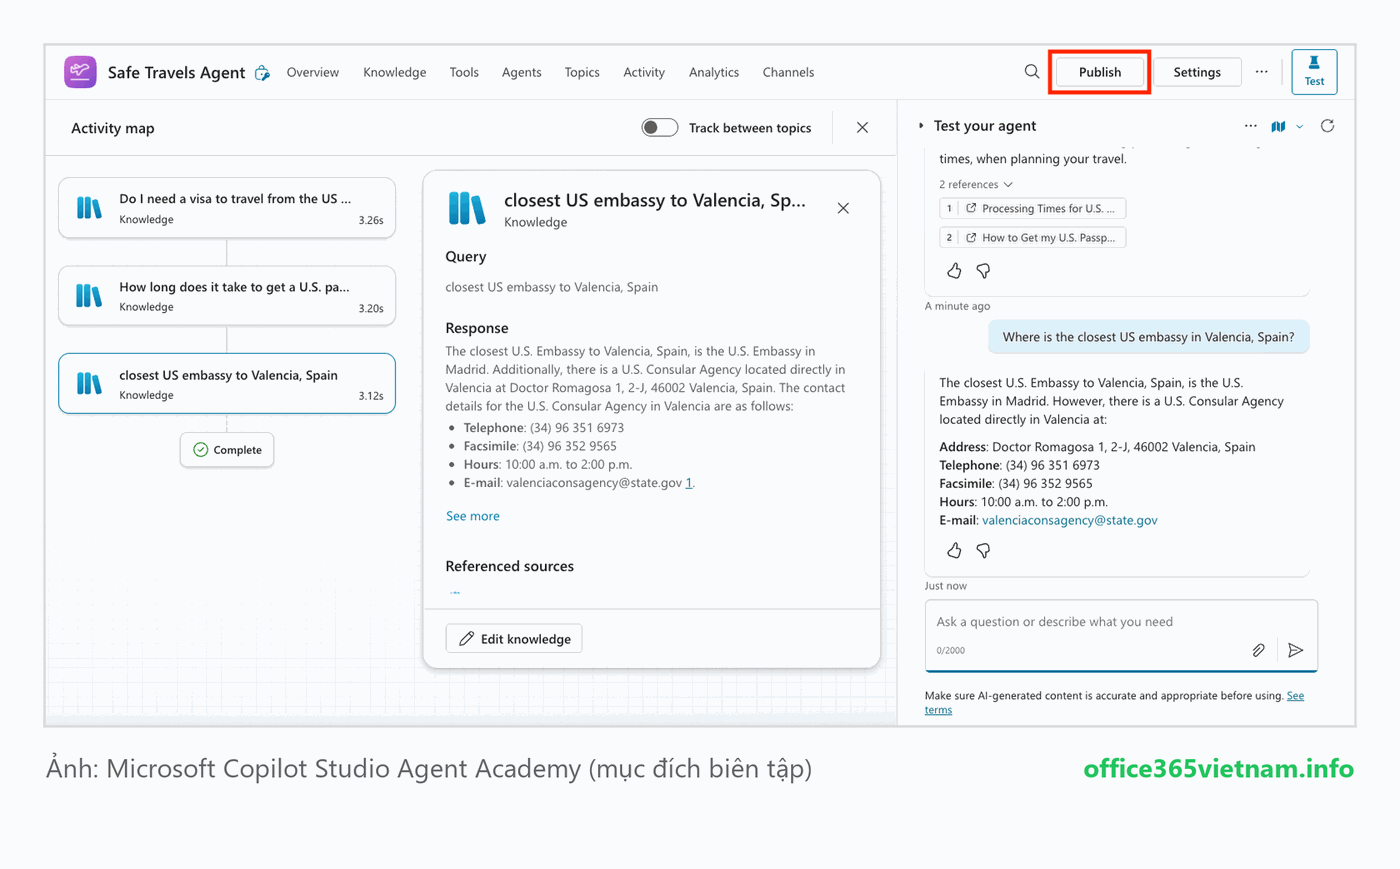Toggle Track between topics switch
Screen dimensions: 1400x869
click(660, 128)
